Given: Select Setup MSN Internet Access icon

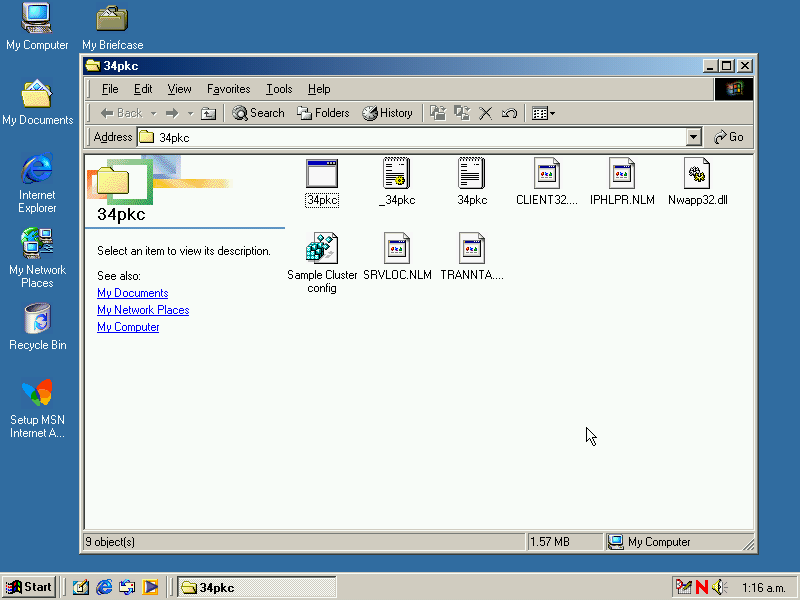Looking at the screenshot, I should (37, 408).
